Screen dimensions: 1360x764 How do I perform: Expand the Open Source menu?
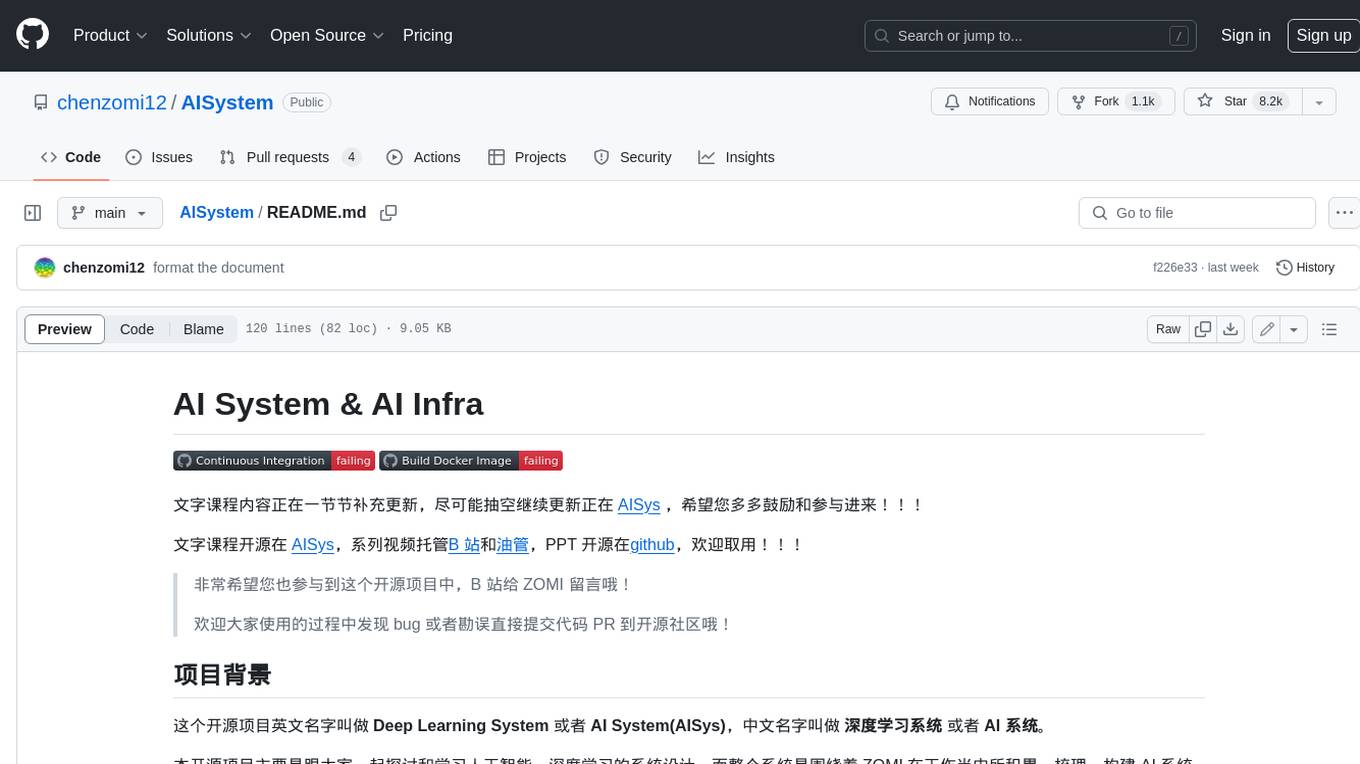[x=327, y=35]
